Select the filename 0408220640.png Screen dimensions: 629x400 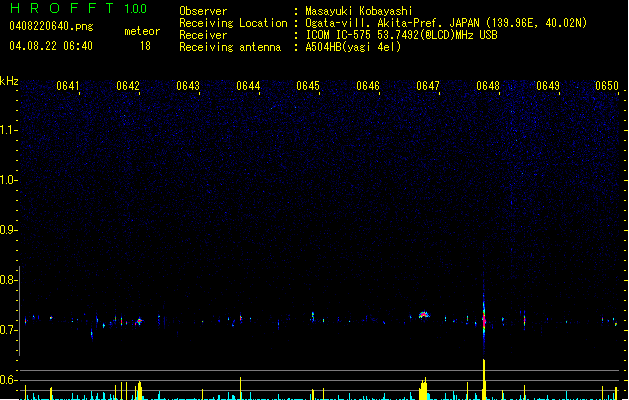[x=51, y=26]
